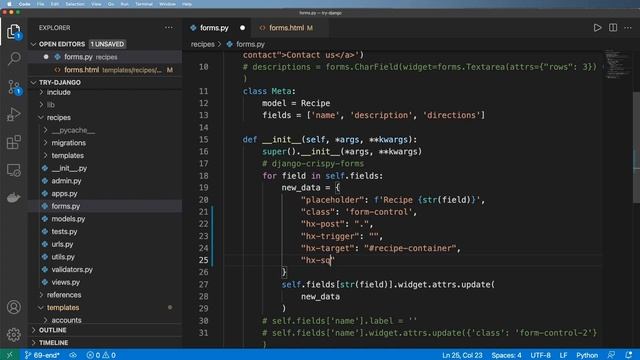The width and height of the screenshot is (640, 360).
Task: Open models.py in file tree
Action: [x=68, y=219]
